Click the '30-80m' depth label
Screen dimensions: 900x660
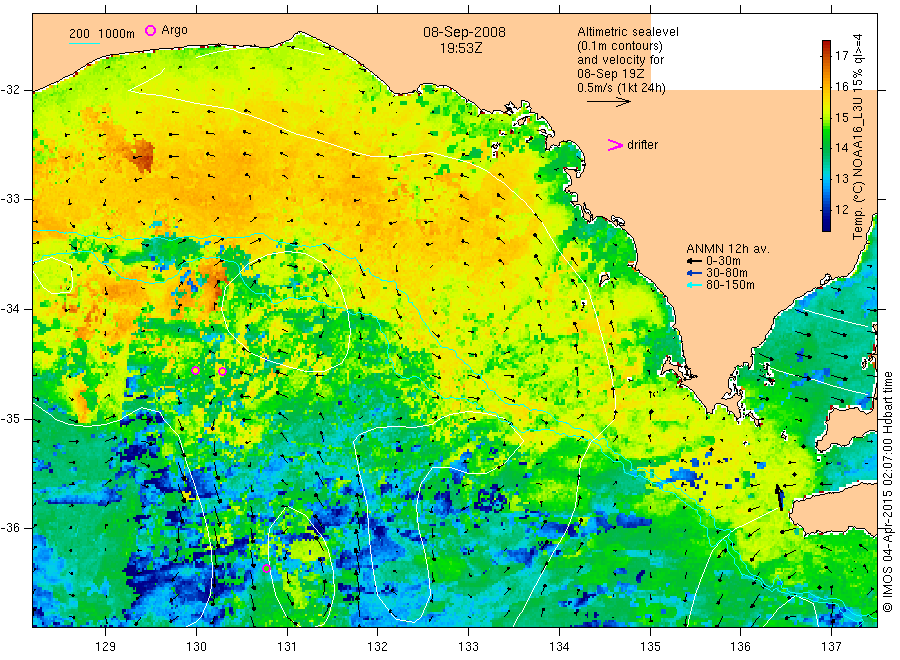pyautogui.click(x=727, y=273)
